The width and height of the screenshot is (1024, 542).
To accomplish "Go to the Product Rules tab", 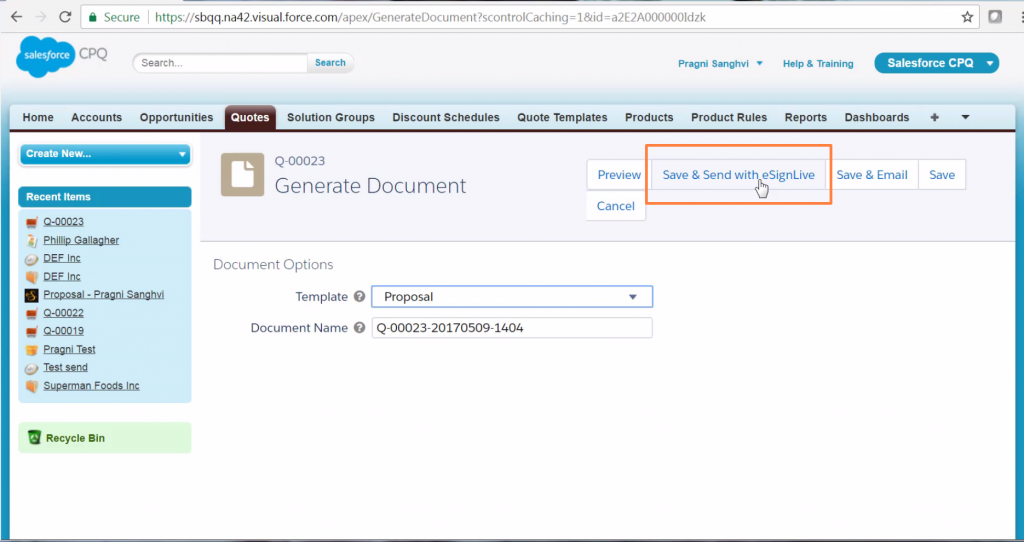I will point(729,118).
